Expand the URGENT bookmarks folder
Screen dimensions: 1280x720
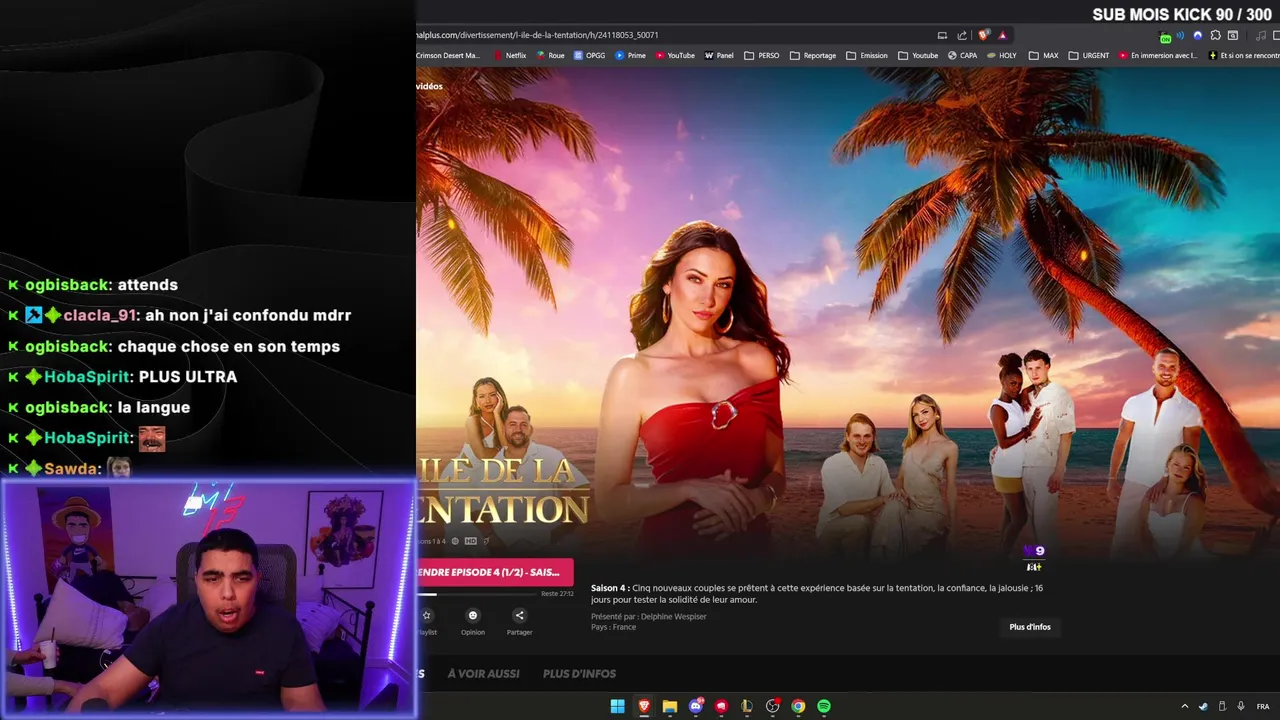pyautogui.click(x=1089, y=56)
